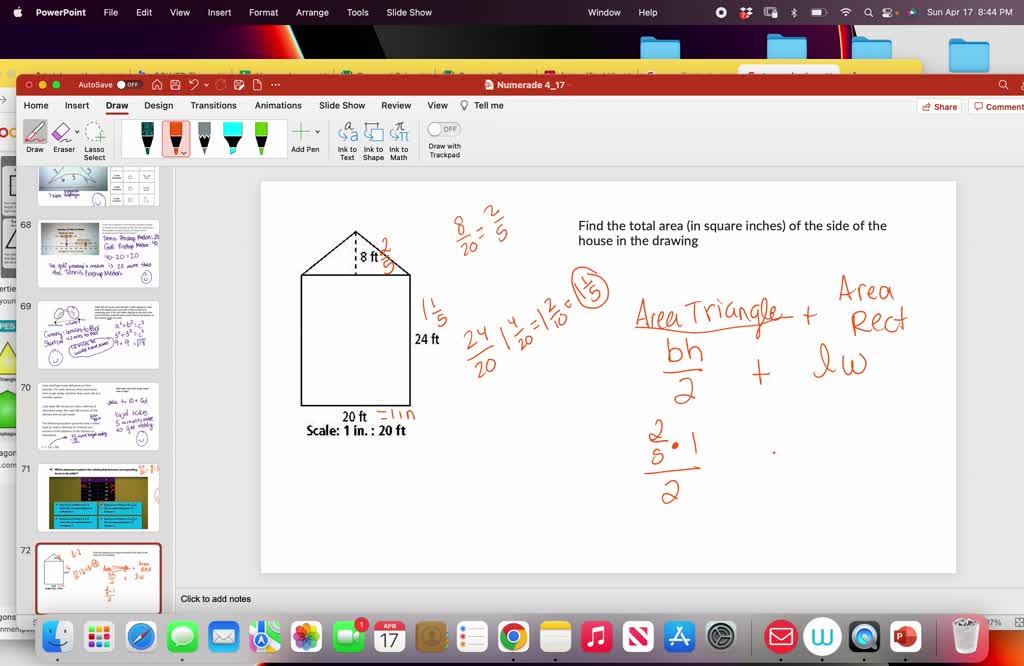Open the orange pen thickness dropdown
Image resolution: width=1024 pixels, height=666 pixels.
click(182, 152)
